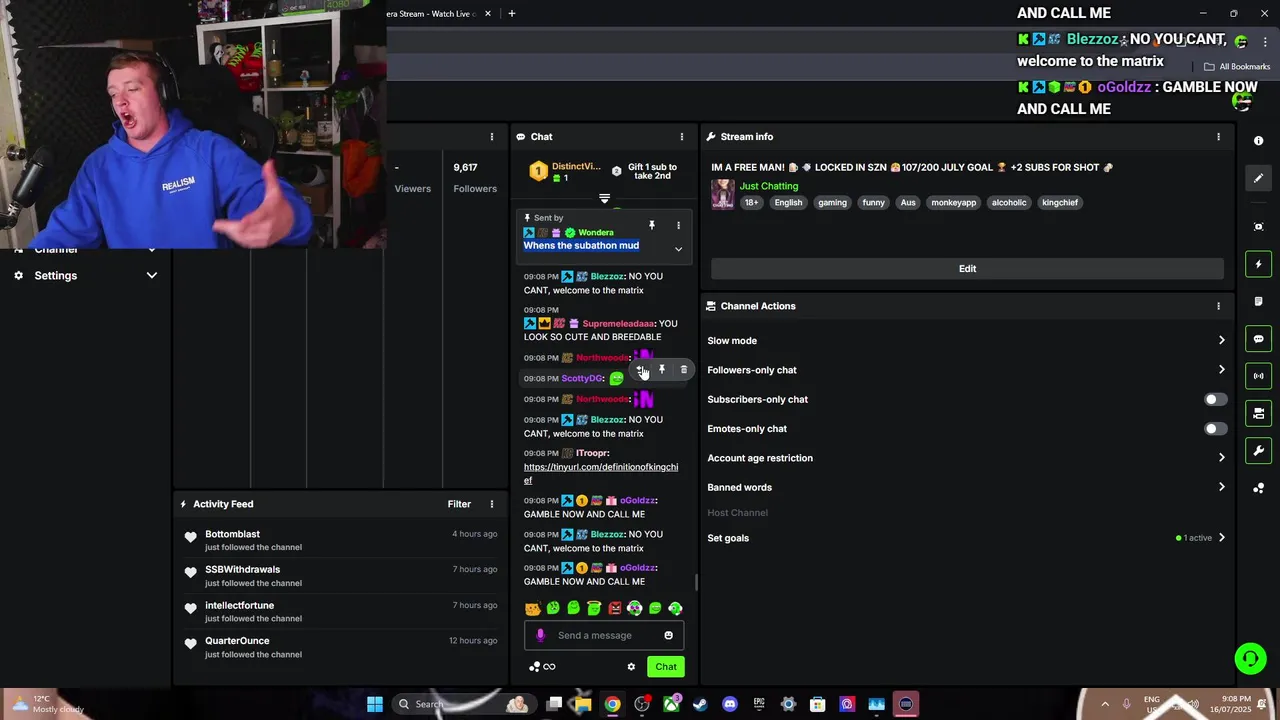The image size is (1280, 720).
Task: Delete the ScottyDG message with trash icon
Action: click(x=684, y=369)
